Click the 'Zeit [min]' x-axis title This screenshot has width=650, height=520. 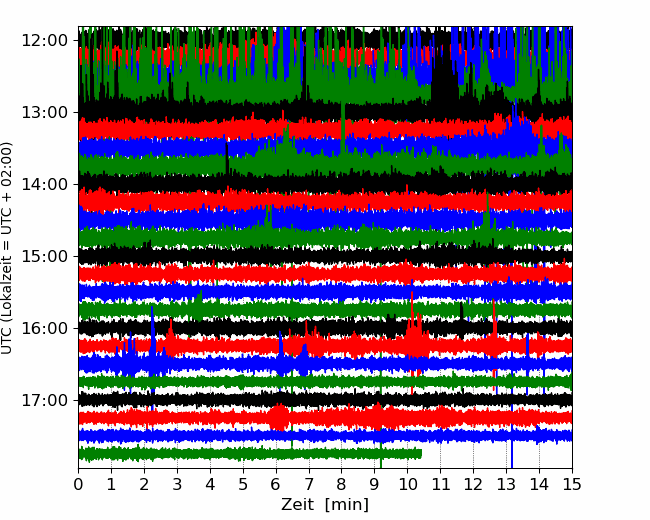click(325, 505)
